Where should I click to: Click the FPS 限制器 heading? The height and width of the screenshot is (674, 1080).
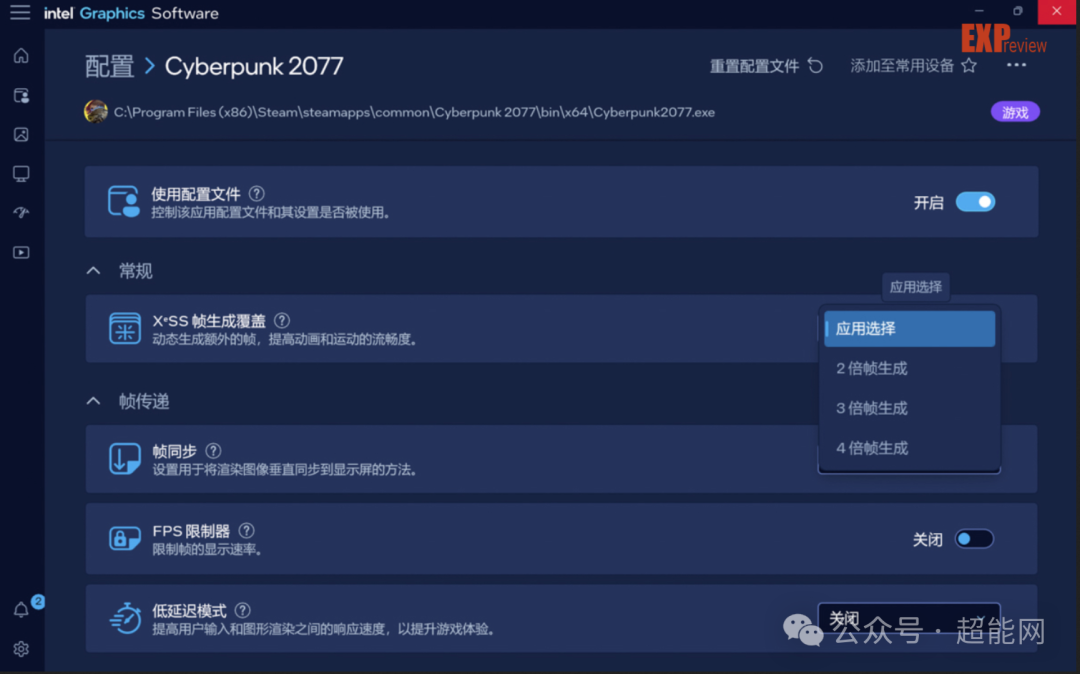pyautogui.click(x=191, y=531)
